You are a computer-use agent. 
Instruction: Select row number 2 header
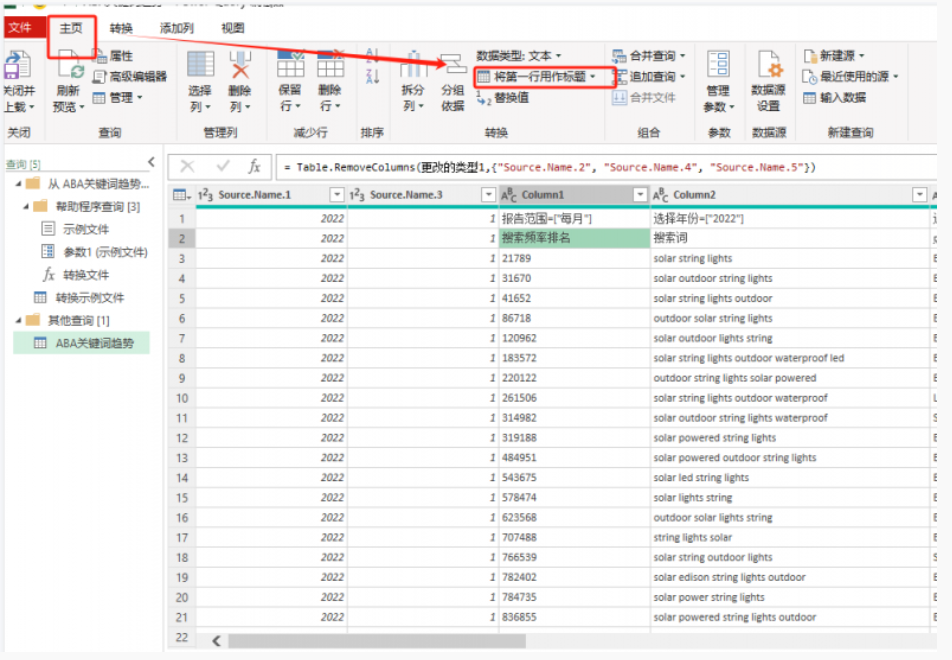pos(182,239)
